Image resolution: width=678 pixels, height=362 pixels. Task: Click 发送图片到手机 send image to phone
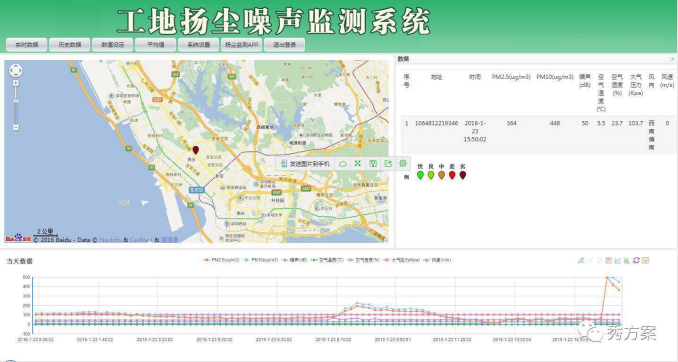click(x=305, y=163)
